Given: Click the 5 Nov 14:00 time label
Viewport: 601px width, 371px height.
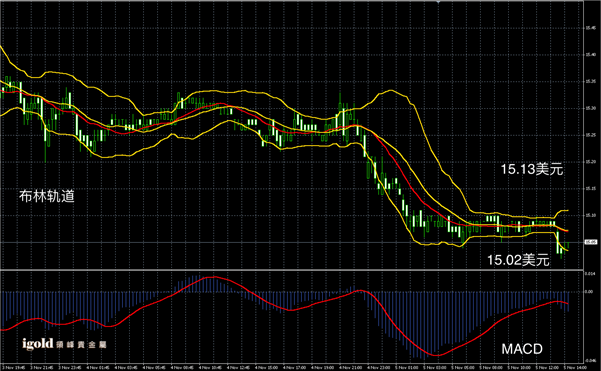Looking at the screenshot, I should point(575,368).
